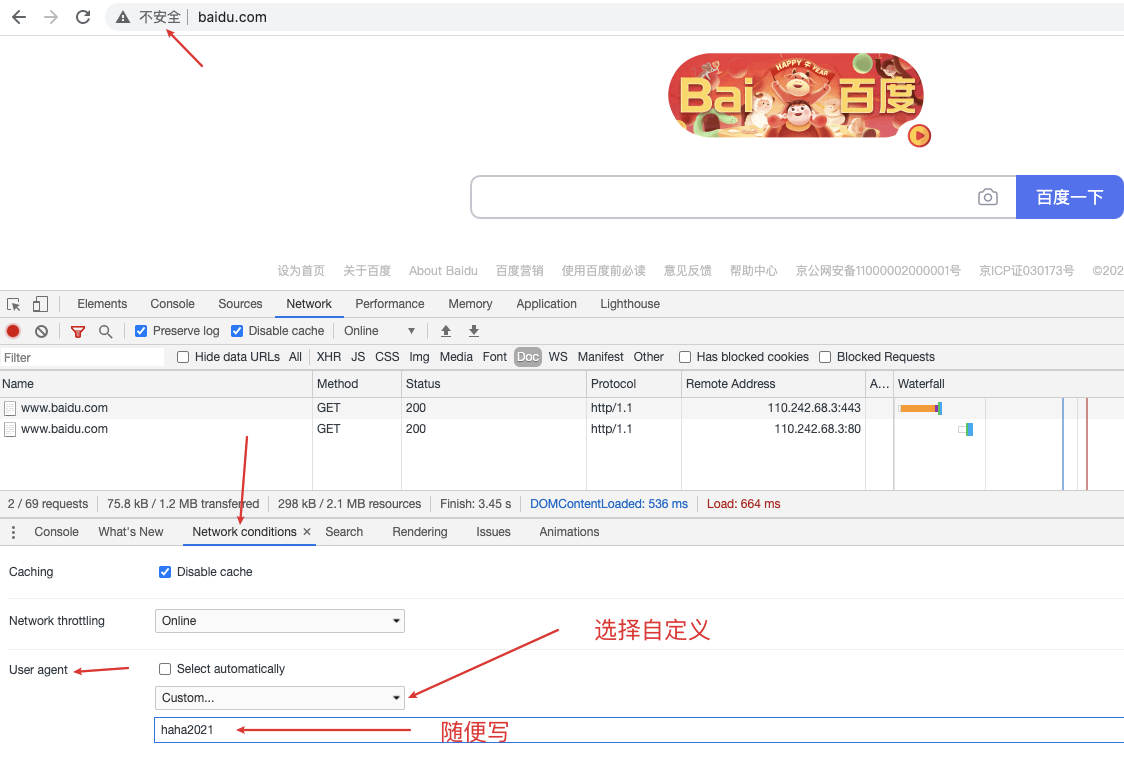Click the network Filter text field
1124x757 pixels.
coord(82,358)
